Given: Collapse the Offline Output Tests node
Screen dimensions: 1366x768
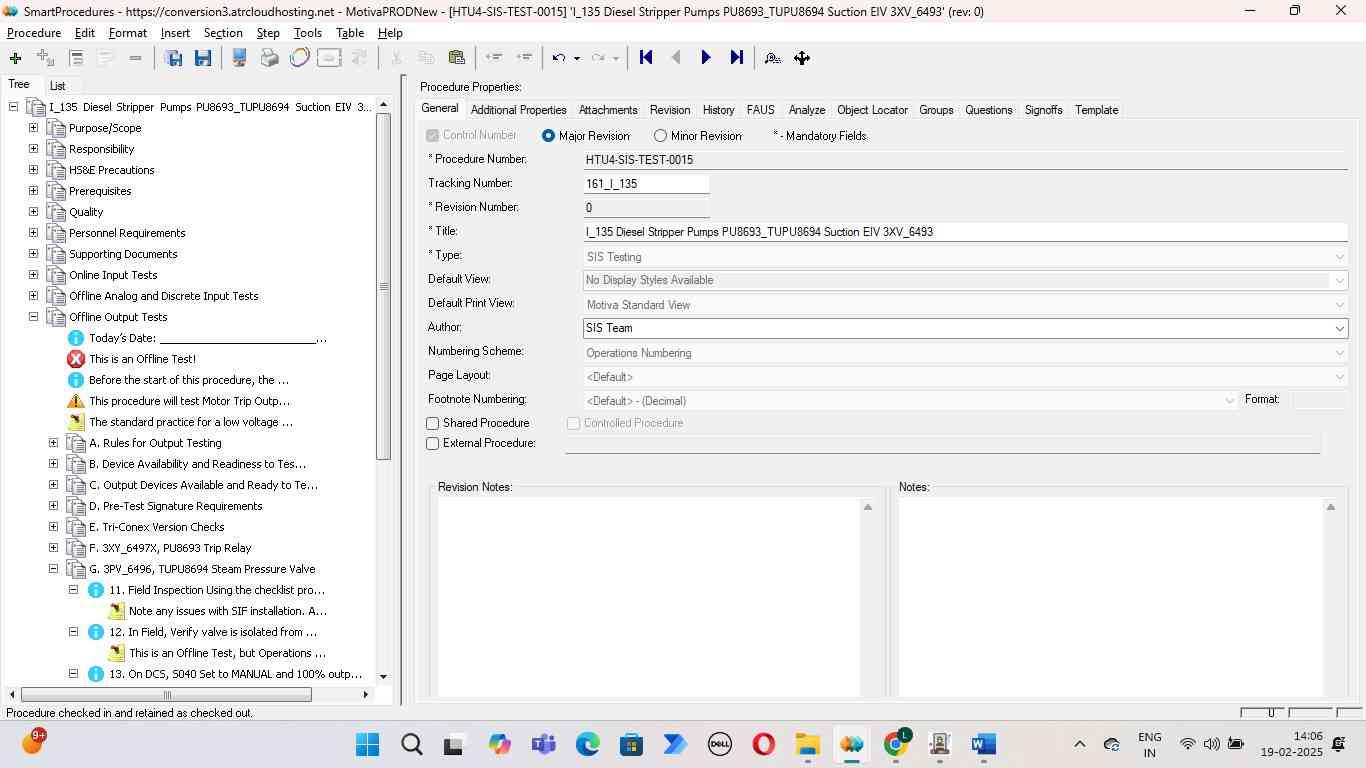Looking at the screenshot, I should [33, 317].
